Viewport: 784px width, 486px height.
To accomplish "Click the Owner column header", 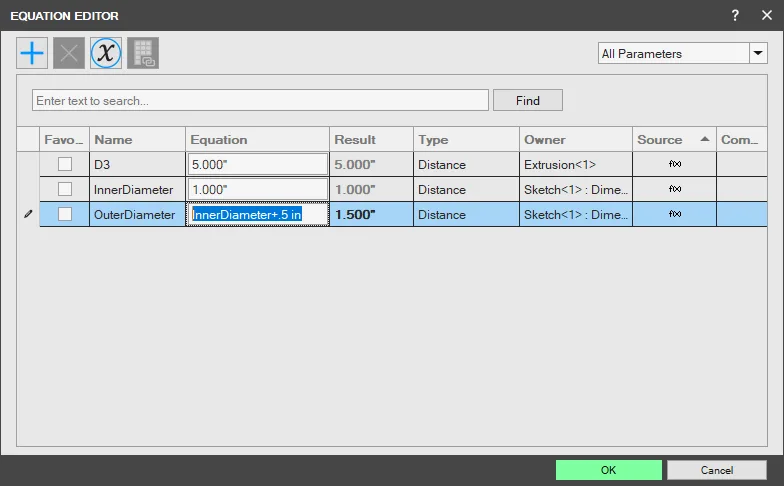I will pyautogui.click(x=576, y=140).
